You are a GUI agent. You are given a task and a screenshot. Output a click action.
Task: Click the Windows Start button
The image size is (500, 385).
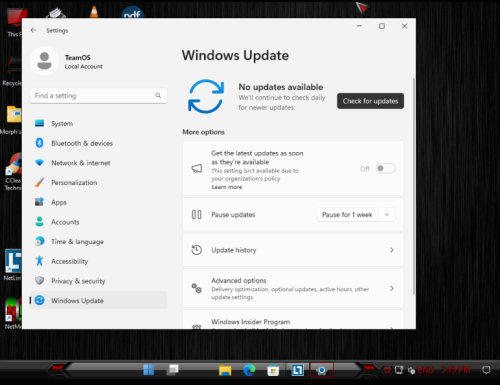pyautogui.click(x=149, y=370)
